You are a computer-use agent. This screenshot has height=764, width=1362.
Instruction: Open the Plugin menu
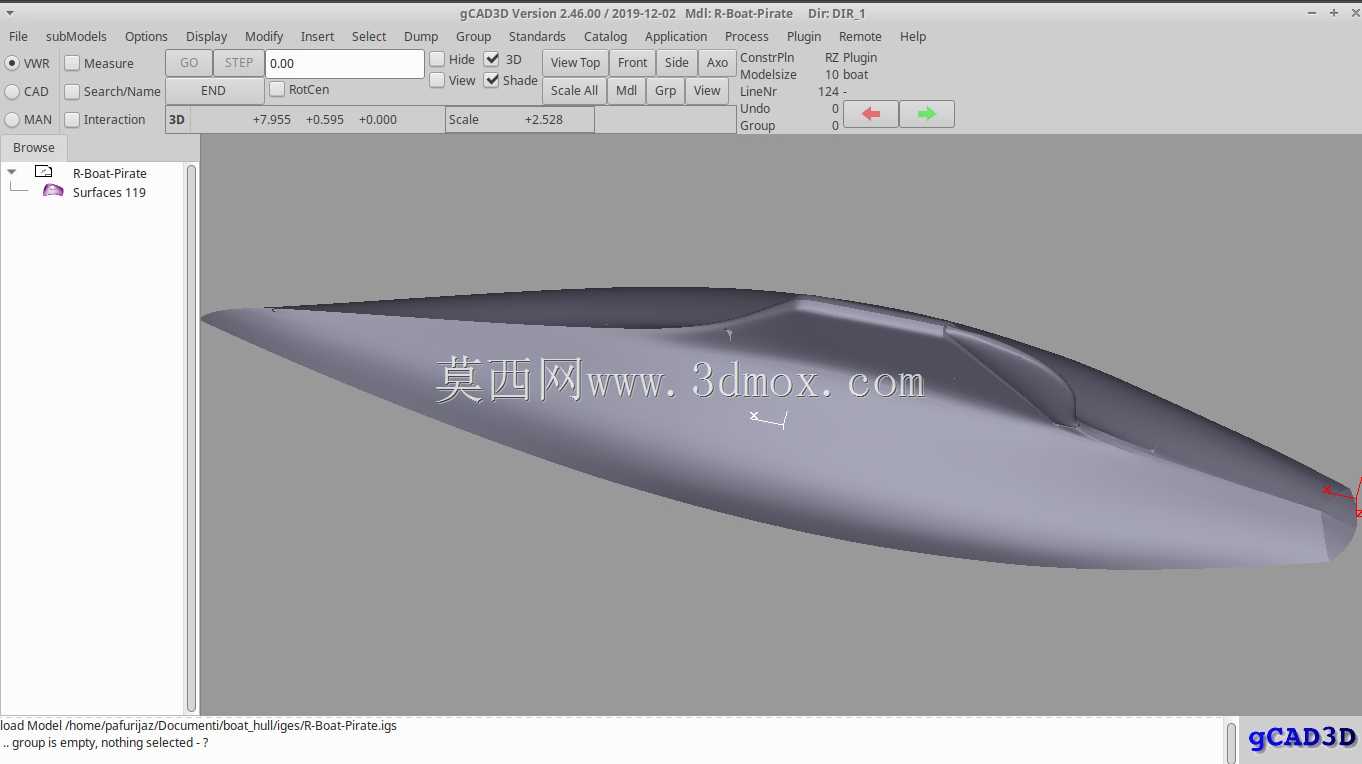tap(804, 36)
